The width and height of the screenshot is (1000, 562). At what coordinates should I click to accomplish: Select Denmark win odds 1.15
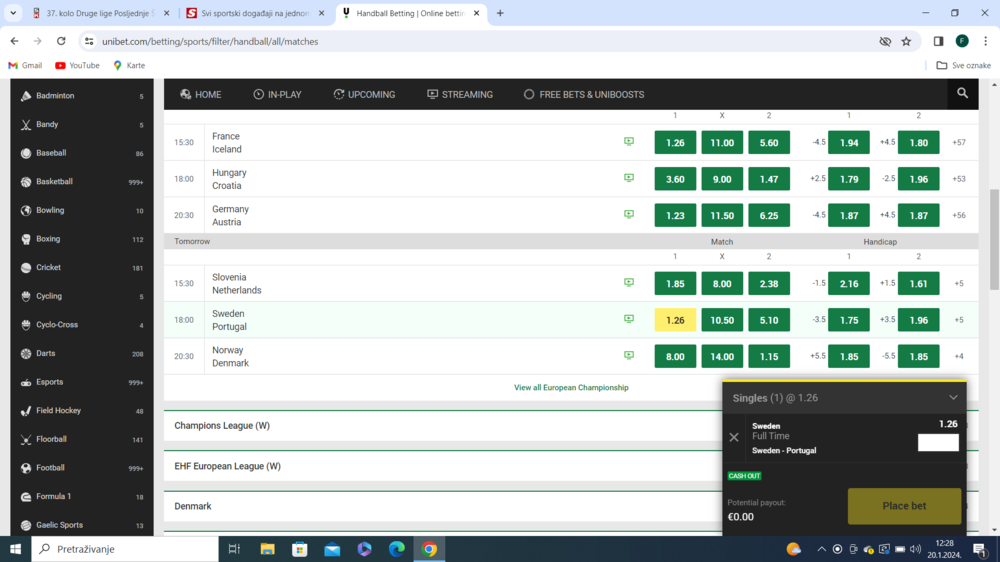(x=768, y=357)
